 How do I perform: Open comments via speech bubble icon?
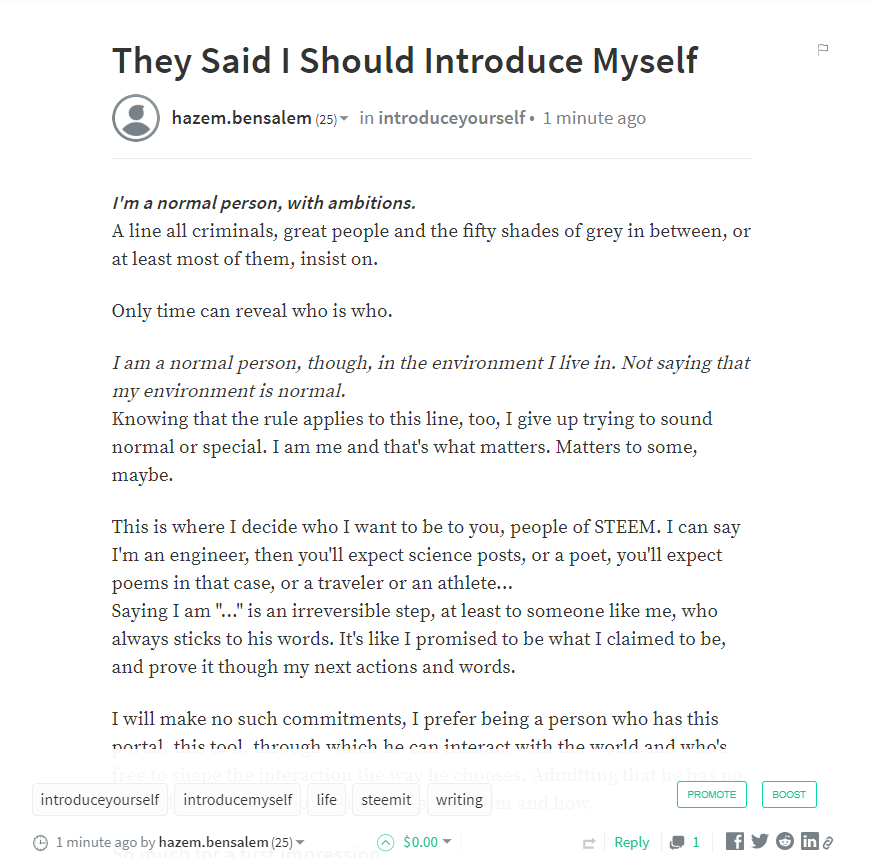(x=678, y=842)
